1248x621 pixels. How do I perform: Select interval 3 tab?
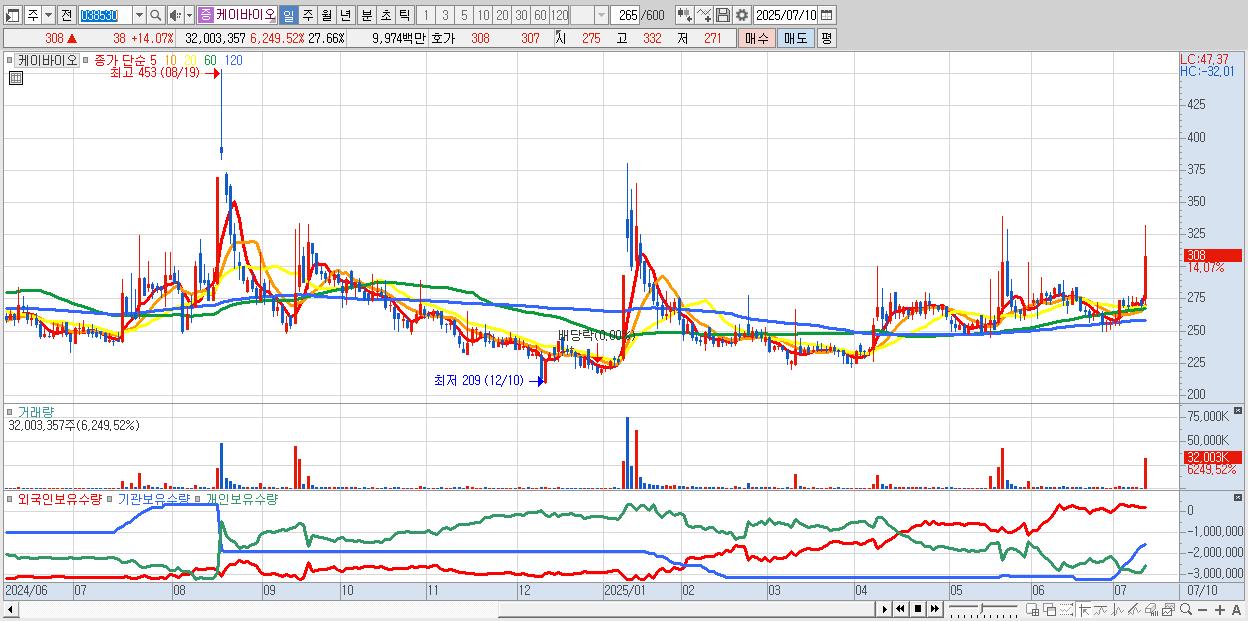point(445,15)
